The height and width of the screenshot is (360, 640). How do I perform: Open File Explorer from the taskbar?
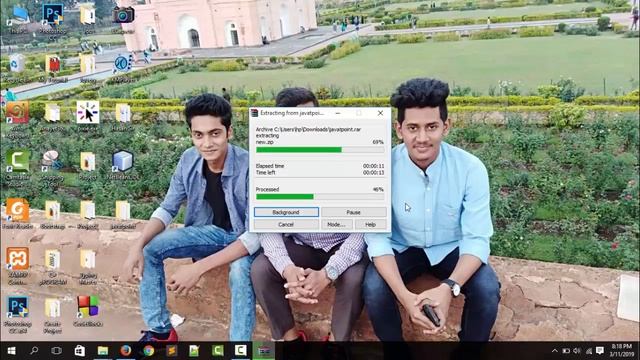click(x=102, y=351)
